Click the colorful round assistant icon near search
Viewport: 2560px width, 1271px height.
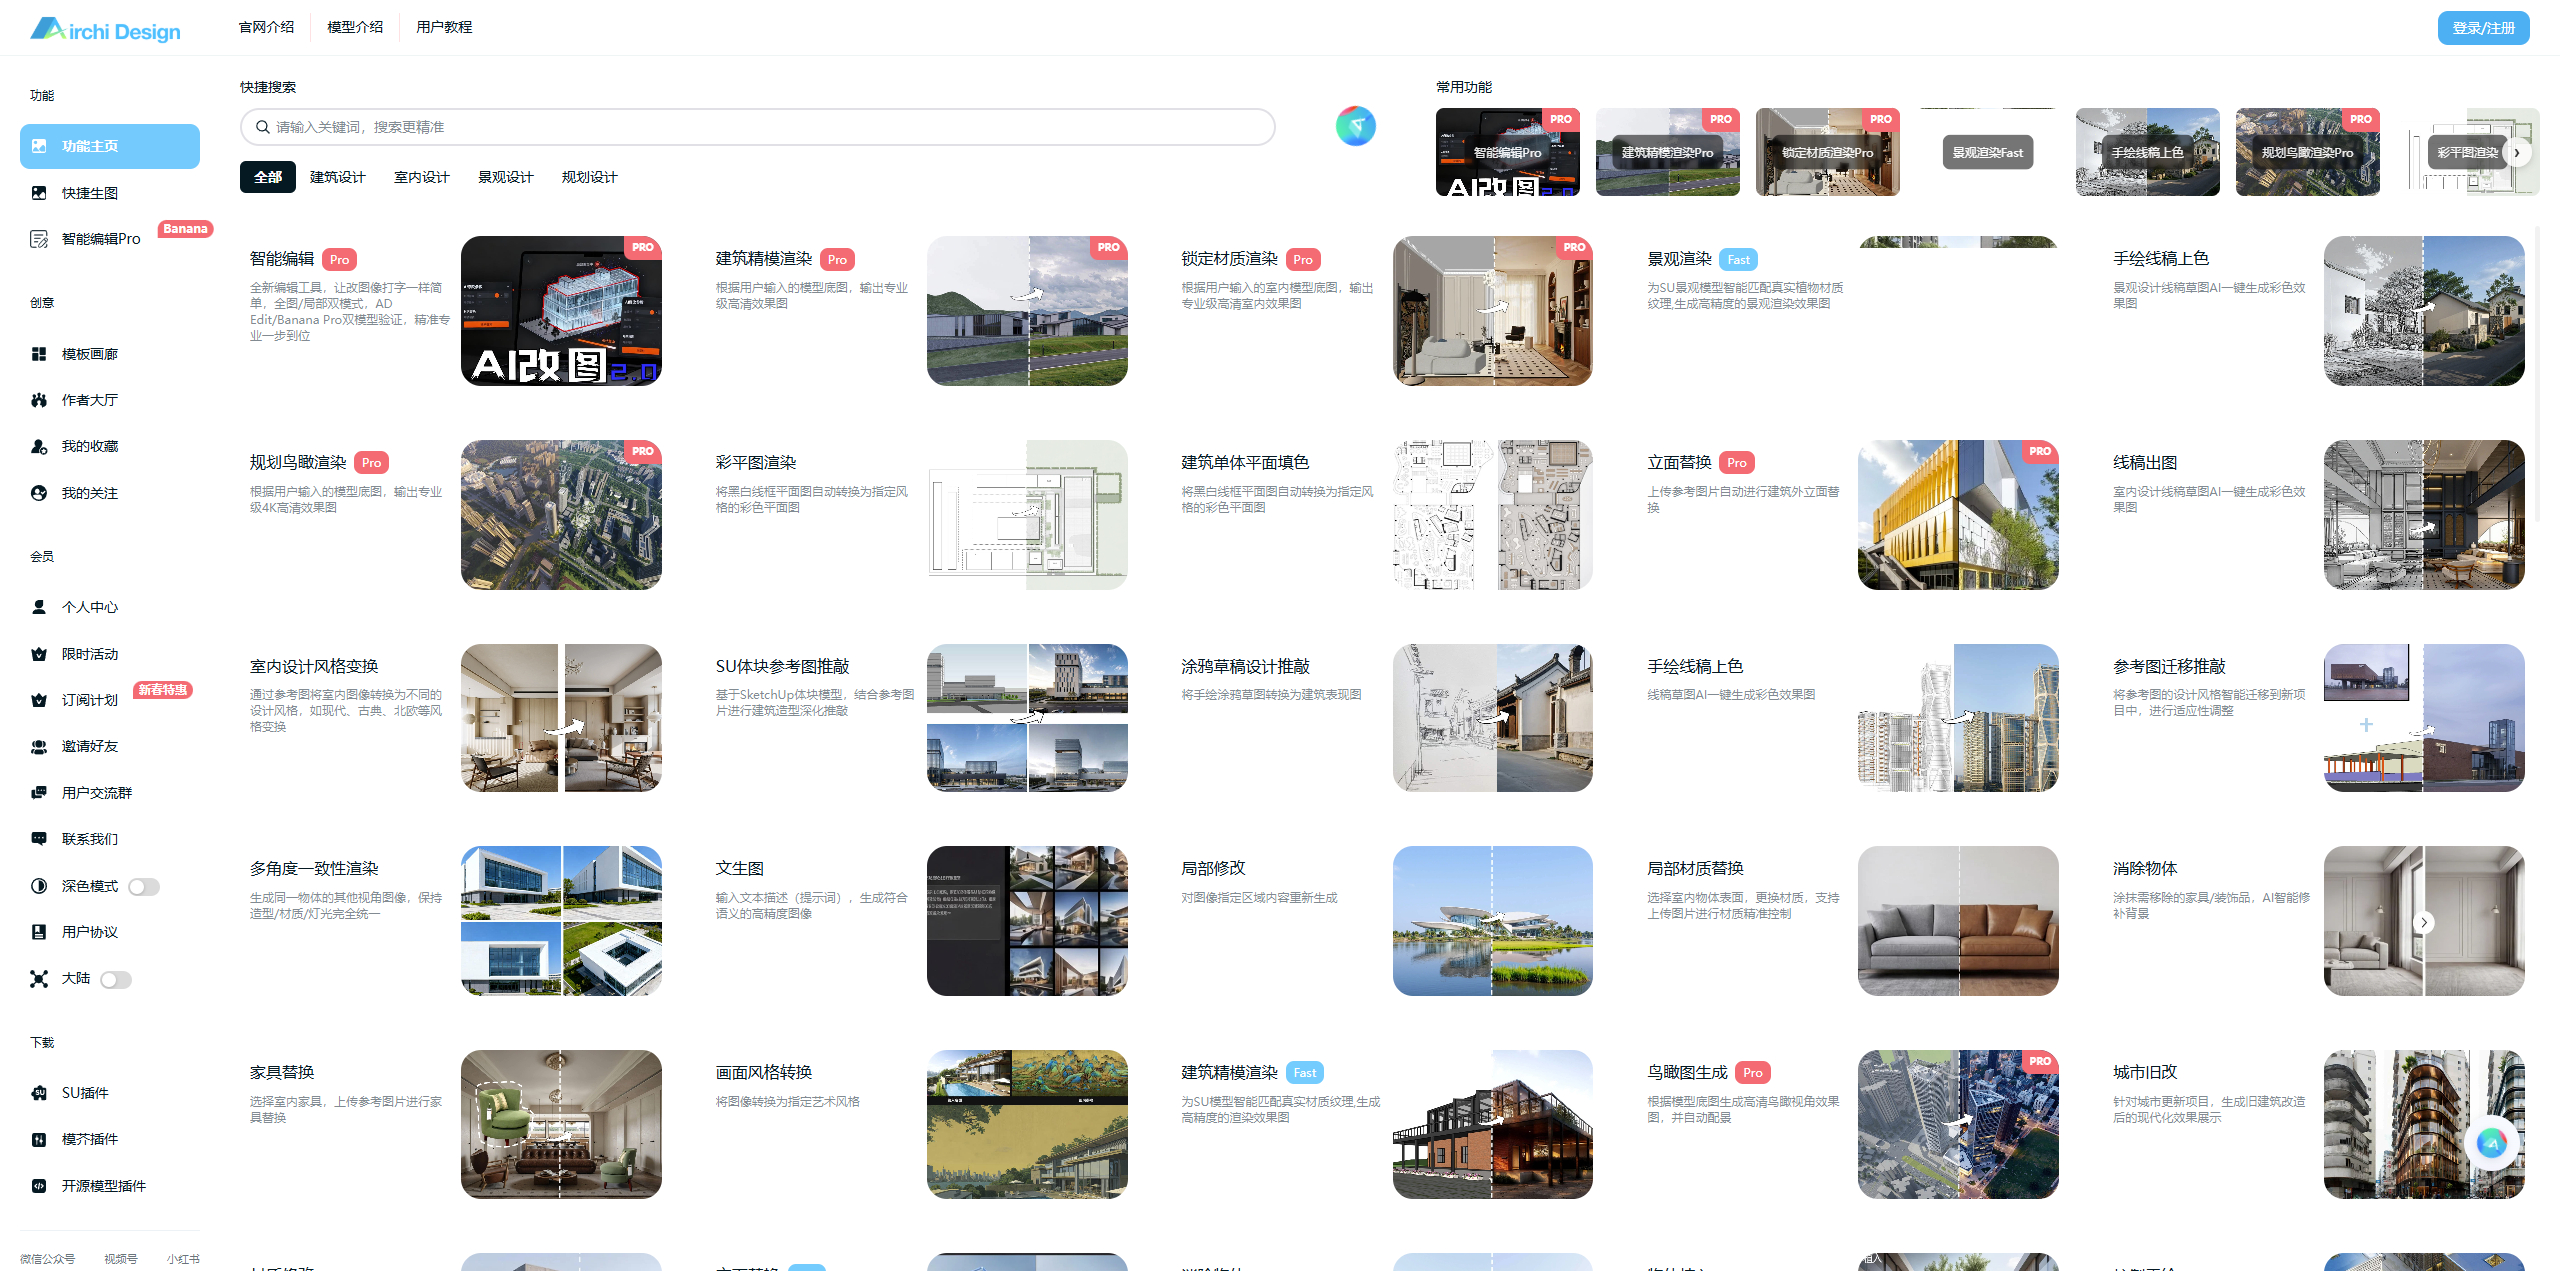click(x=1355, y=126)
